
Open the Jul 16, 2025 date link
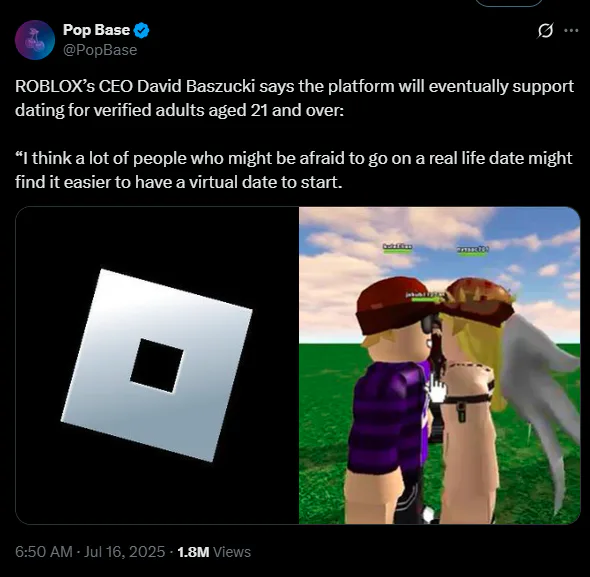point(125,552)
